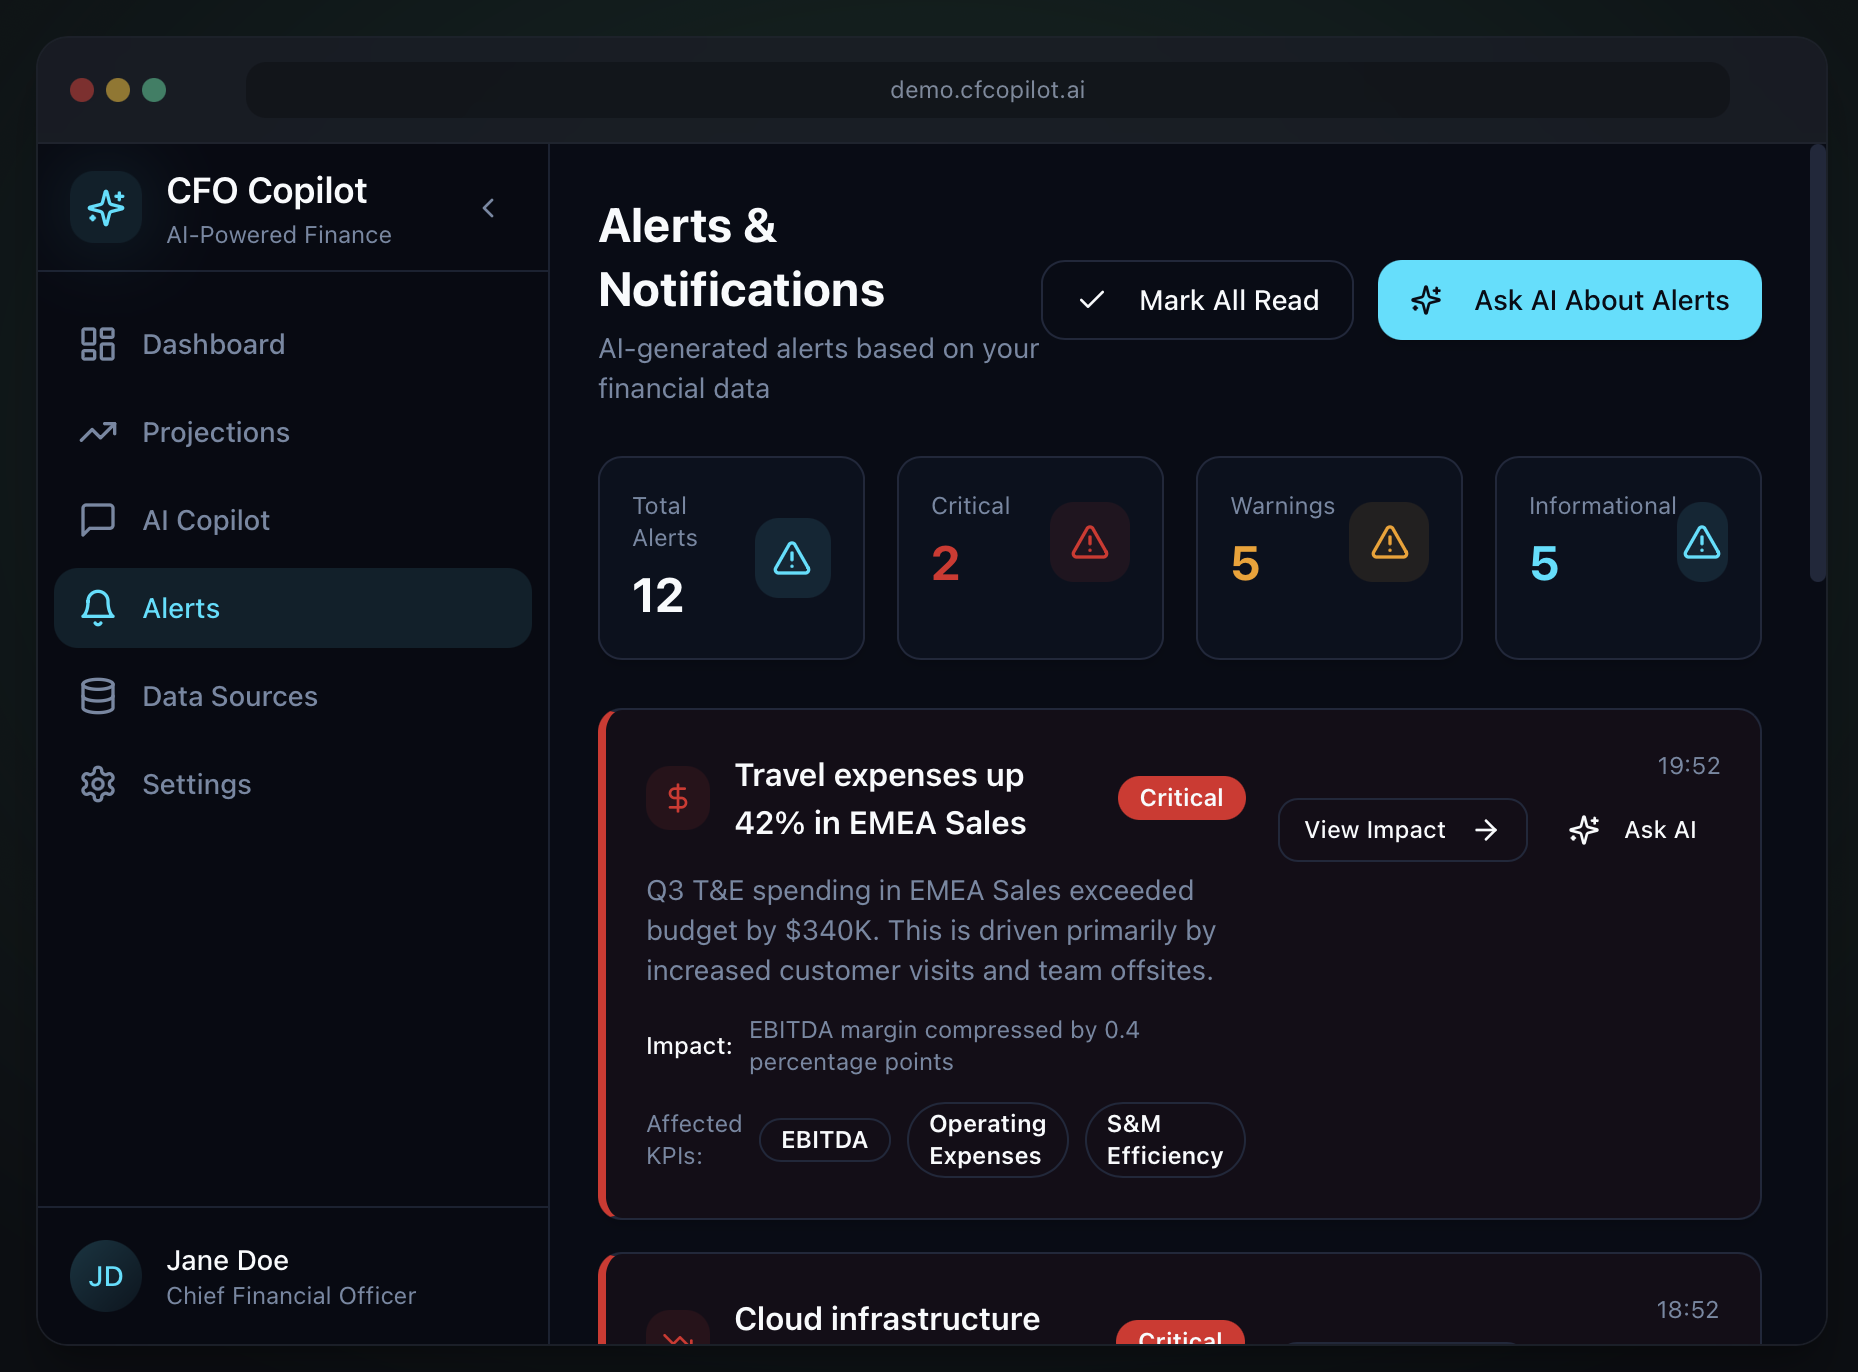Select the Dashboard grid icon
Screen dimensions: 1858x1372
[x=97, y=344]
